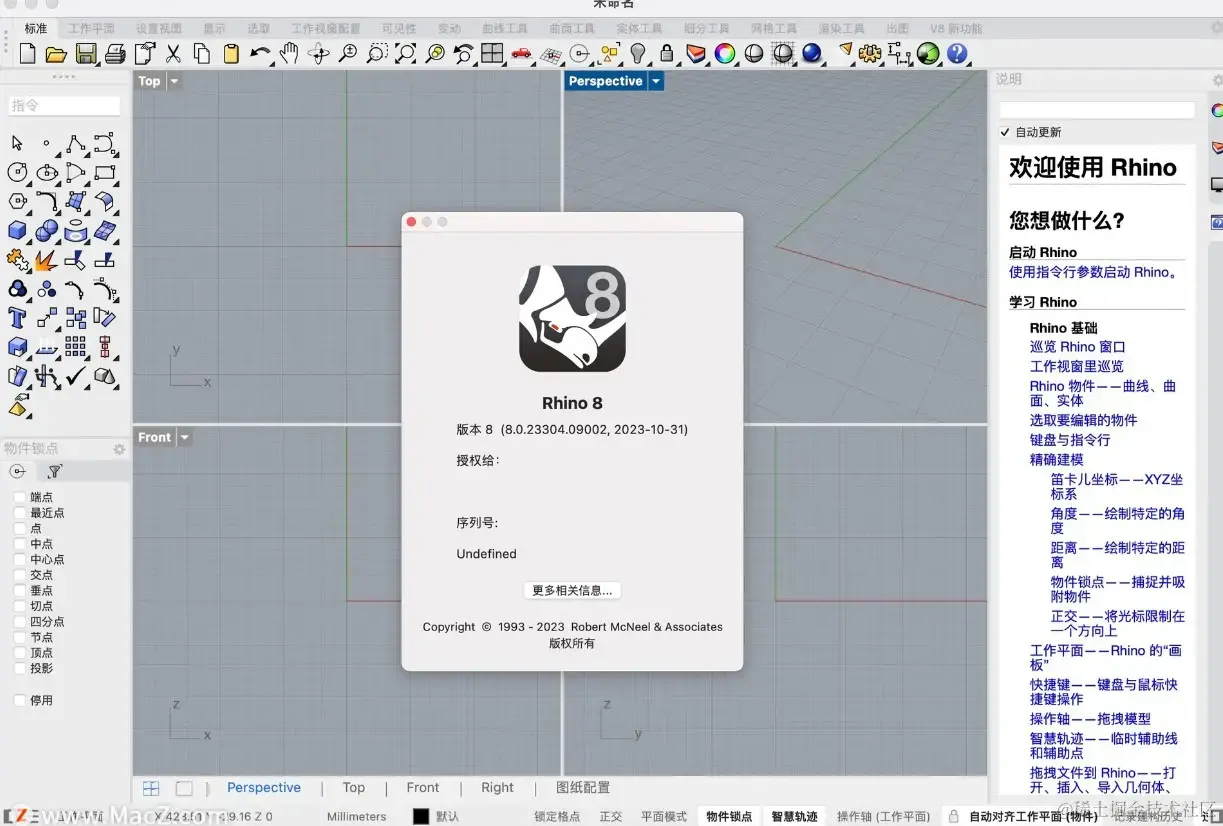Open the Front viewport dropdown arrow
Image resolution: width=1223 pixels, height=826 pixels.
tap(184, 437)
